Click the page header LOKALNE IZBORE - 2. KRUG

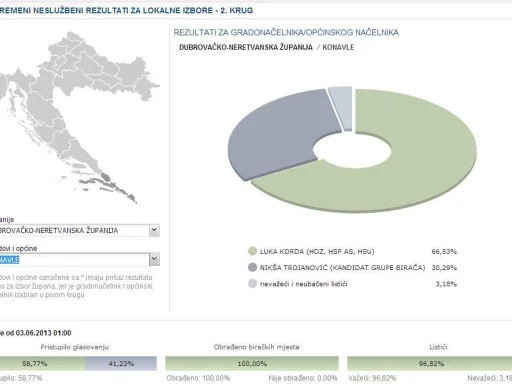(x=198, y=10)
